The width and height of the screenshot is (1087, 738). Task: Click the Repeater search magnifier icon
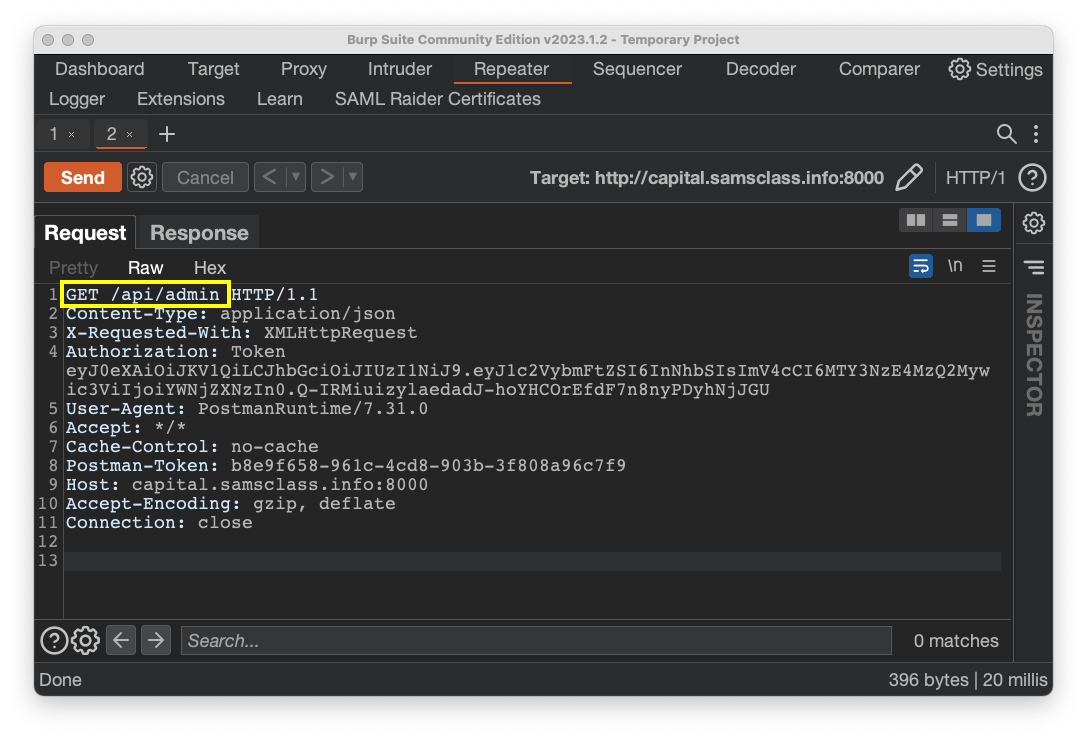pyautogui.click(x=1006, y=134)
